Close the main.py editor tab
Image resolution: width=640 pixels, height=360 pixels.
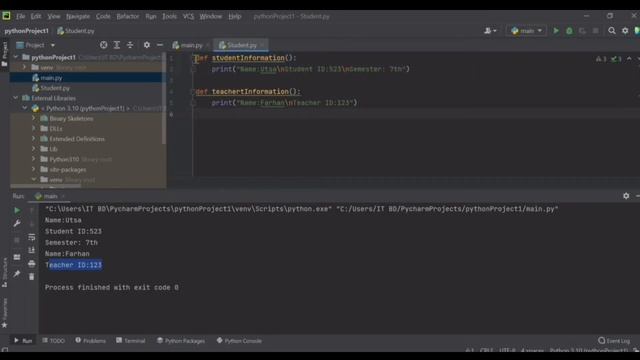pyautogui.click(x=208, y=45)
